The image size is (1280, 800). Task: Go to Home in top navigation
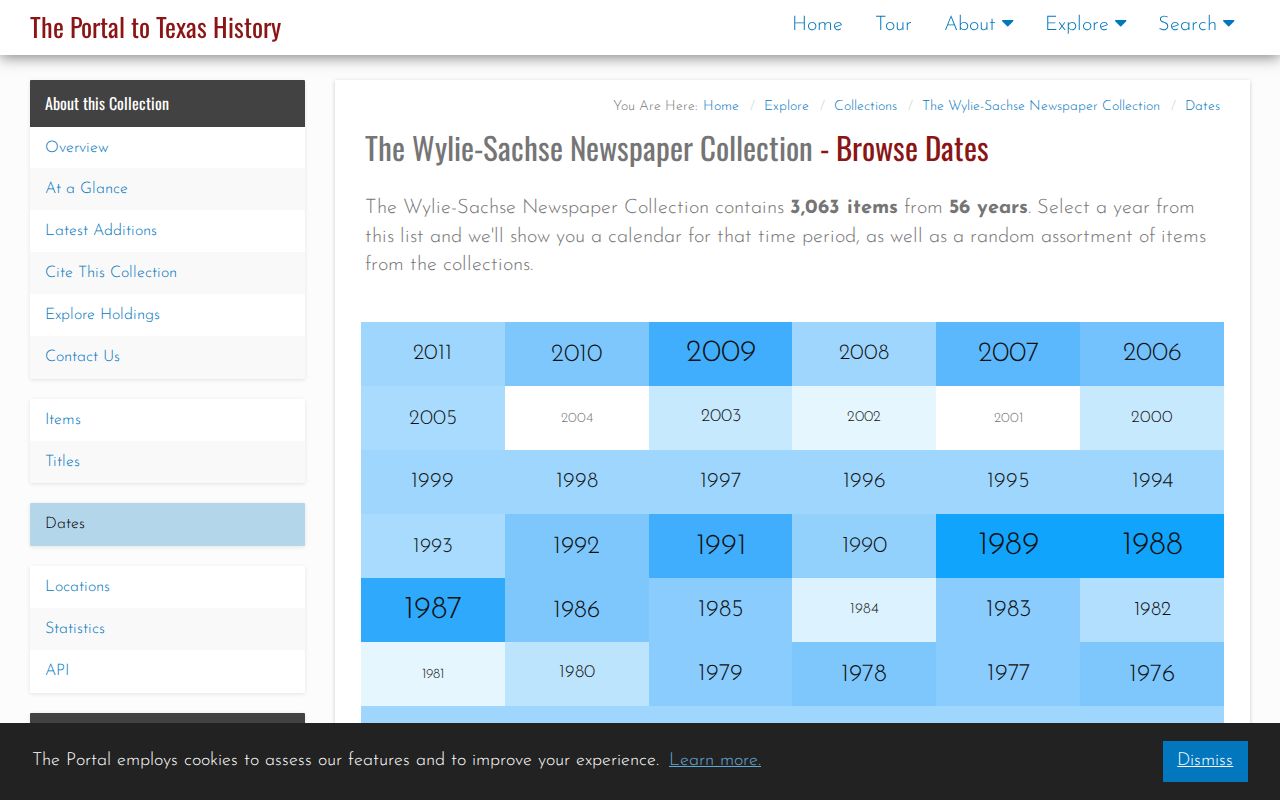817,24
